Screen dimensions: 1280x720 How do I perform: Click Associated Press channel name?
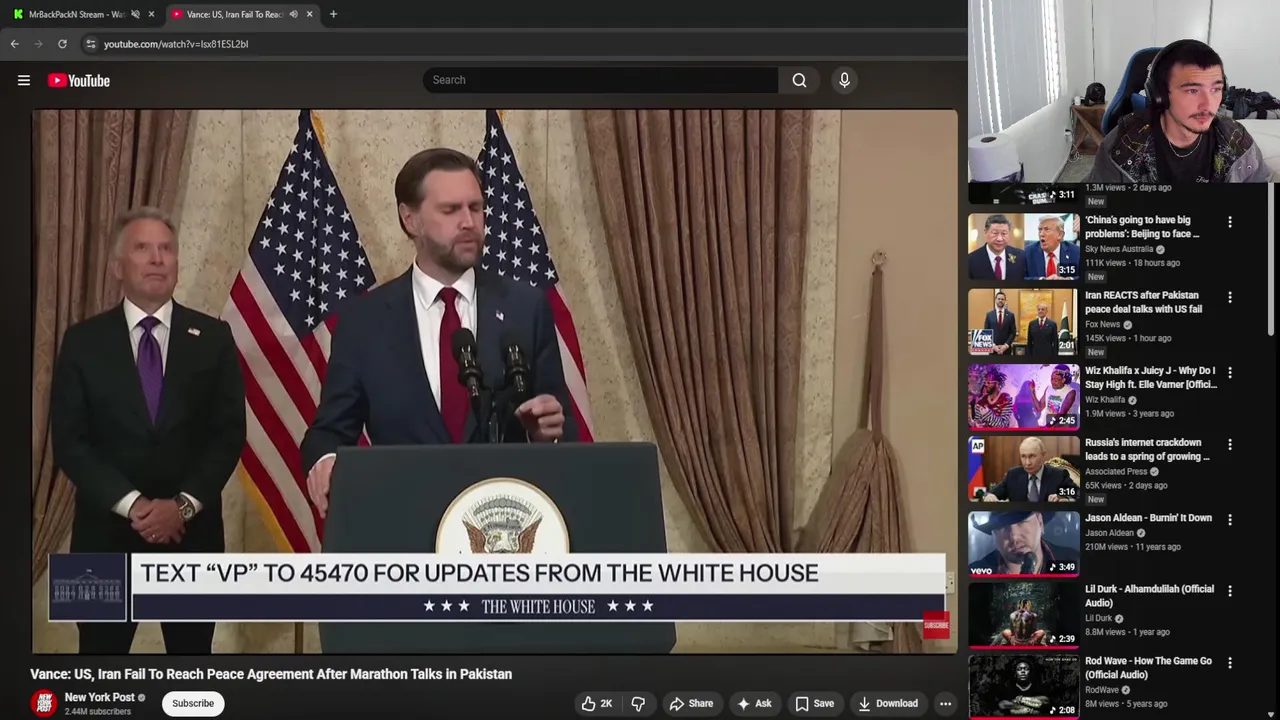tap(1116, 472)
